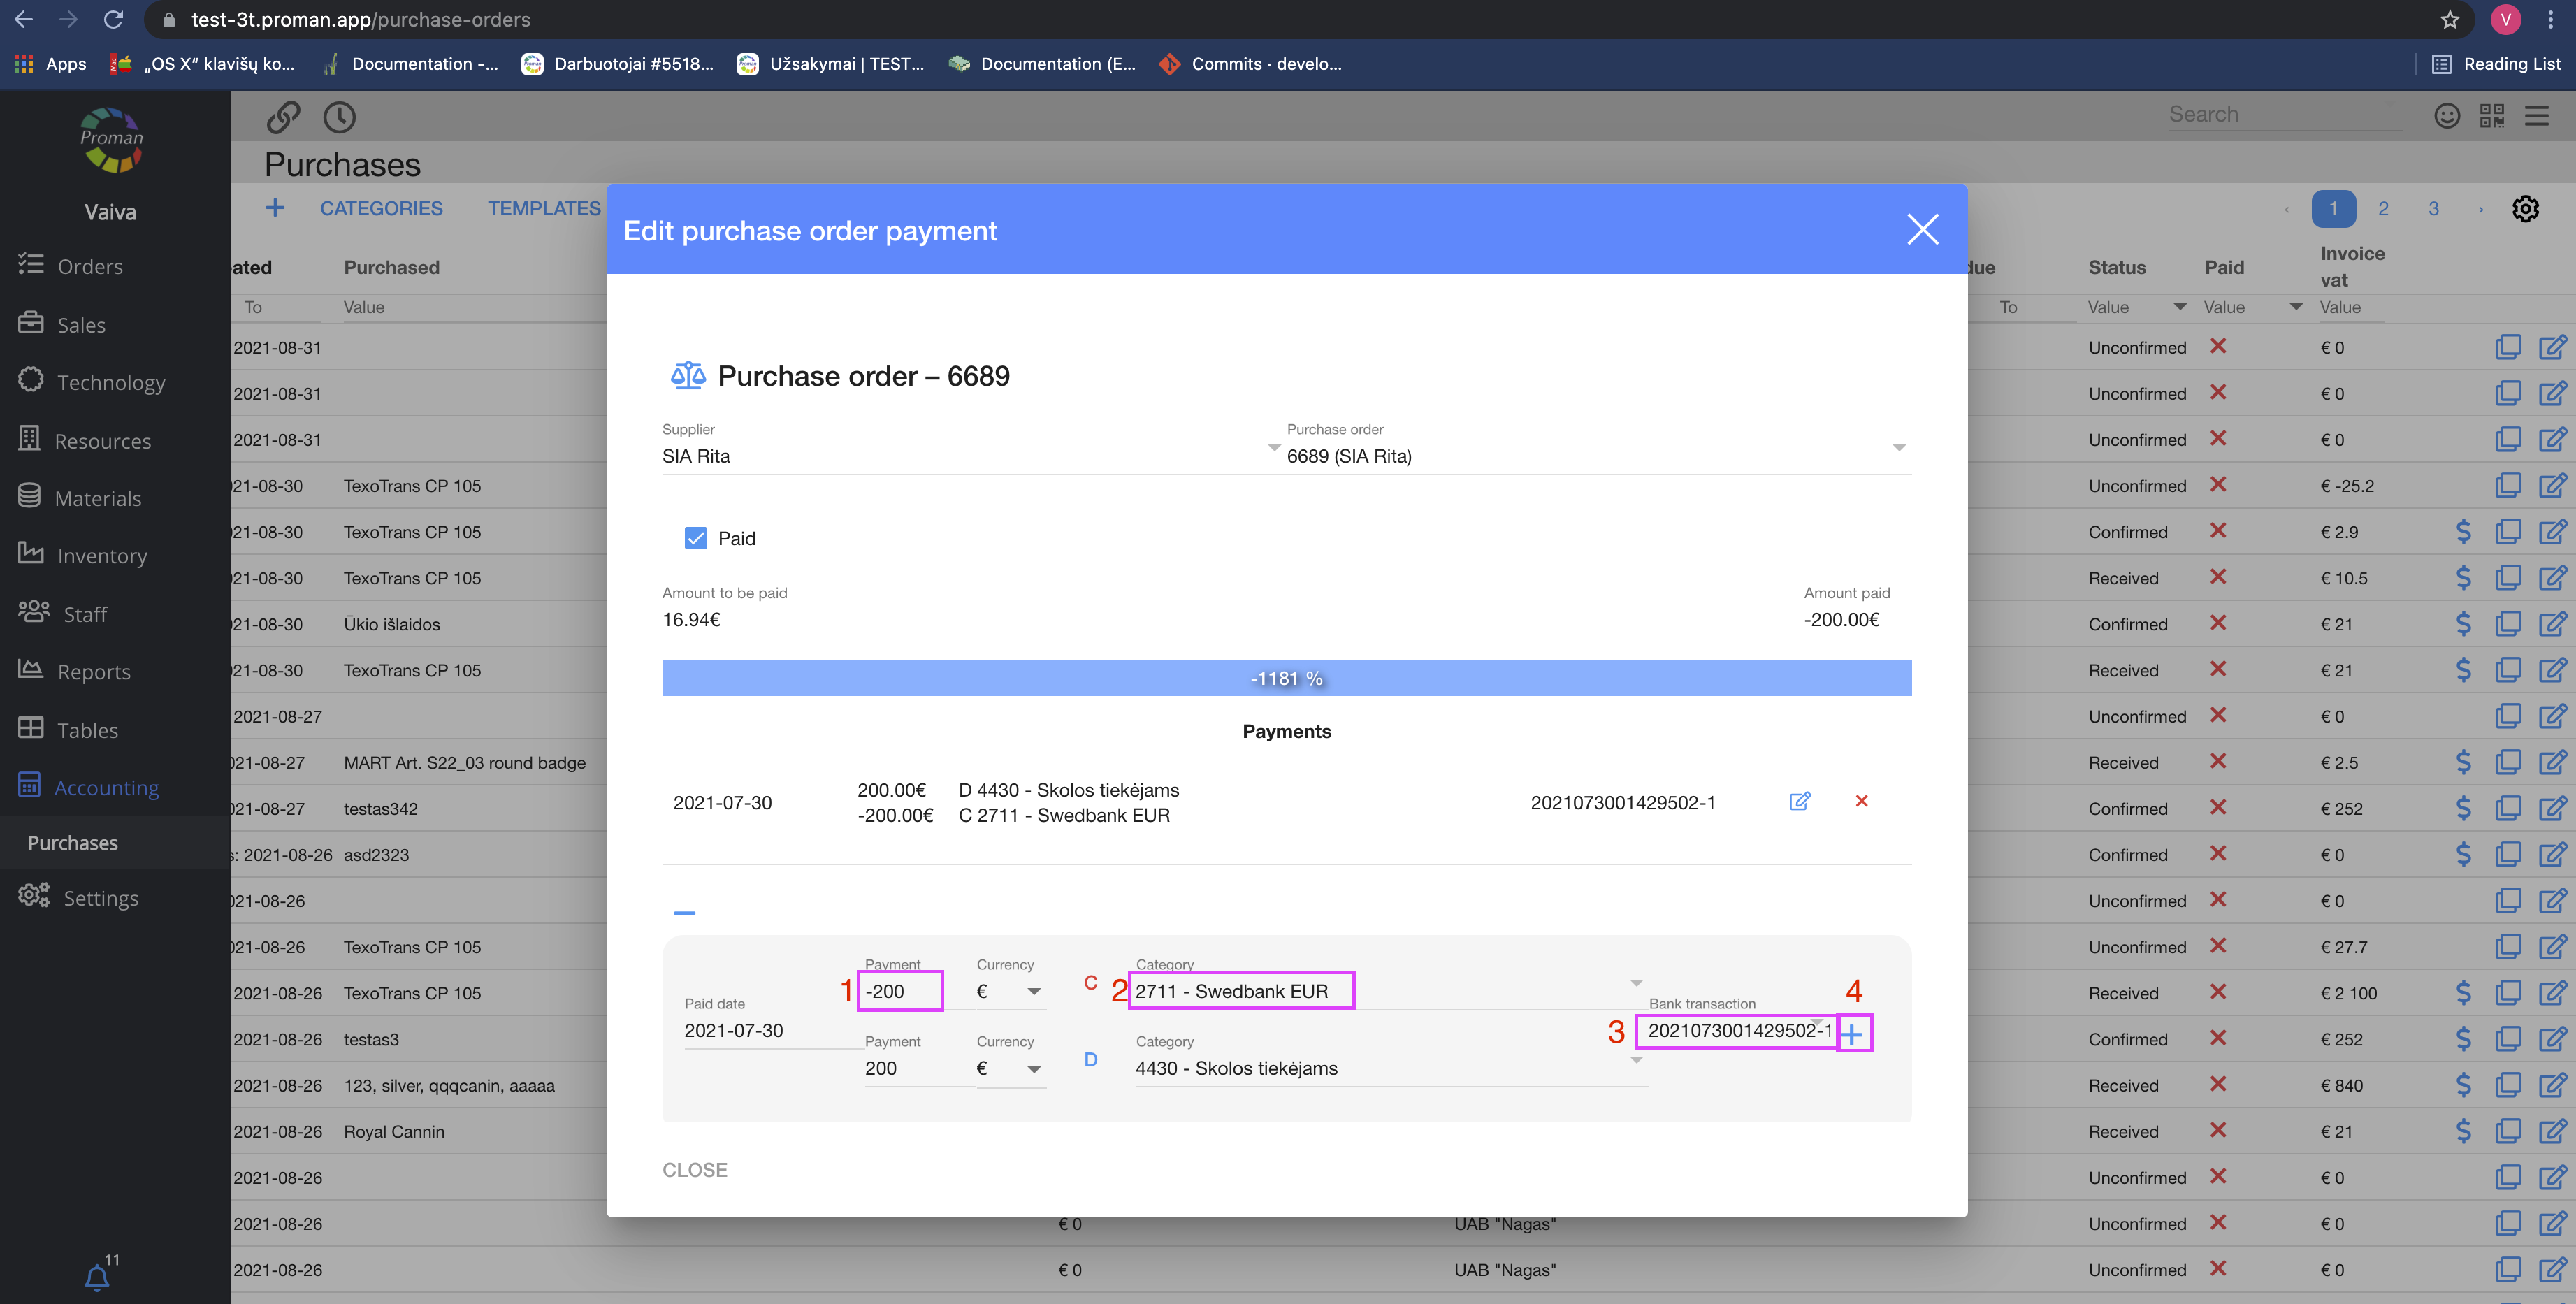
Task: Open the Currency dropdown for the -200 payment
Action: [x=1033, y=991]
